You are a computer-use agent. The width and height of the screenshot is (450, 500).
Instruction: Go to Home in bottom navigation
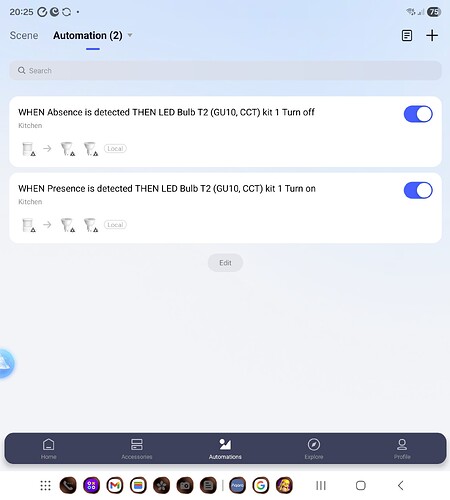point(49,449)
